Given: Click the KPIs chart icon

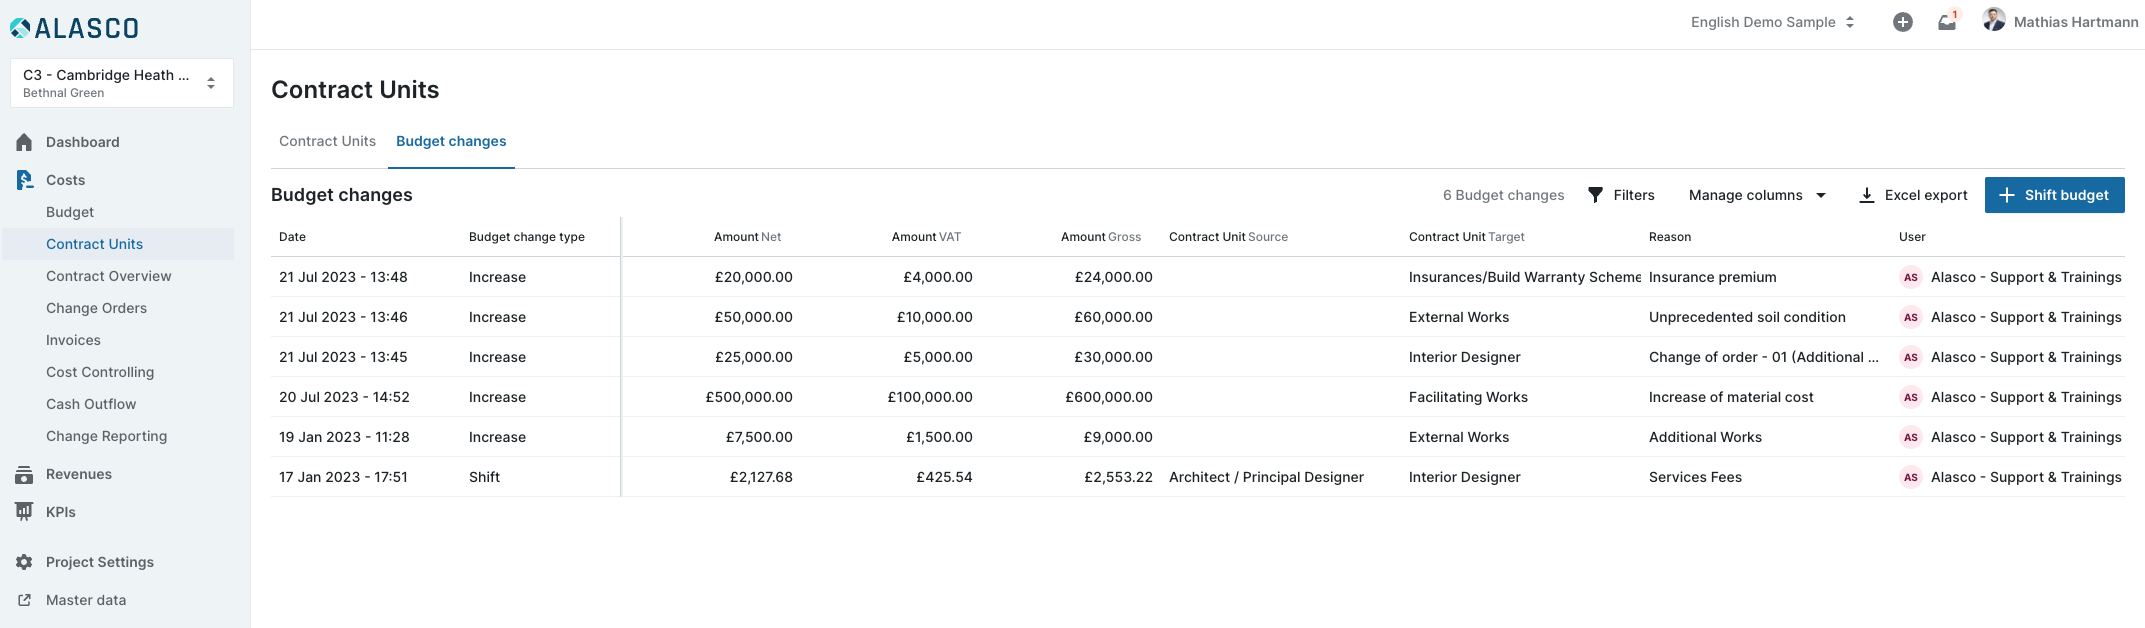Looking at the screenshot, I should click(x=24, y=512).
